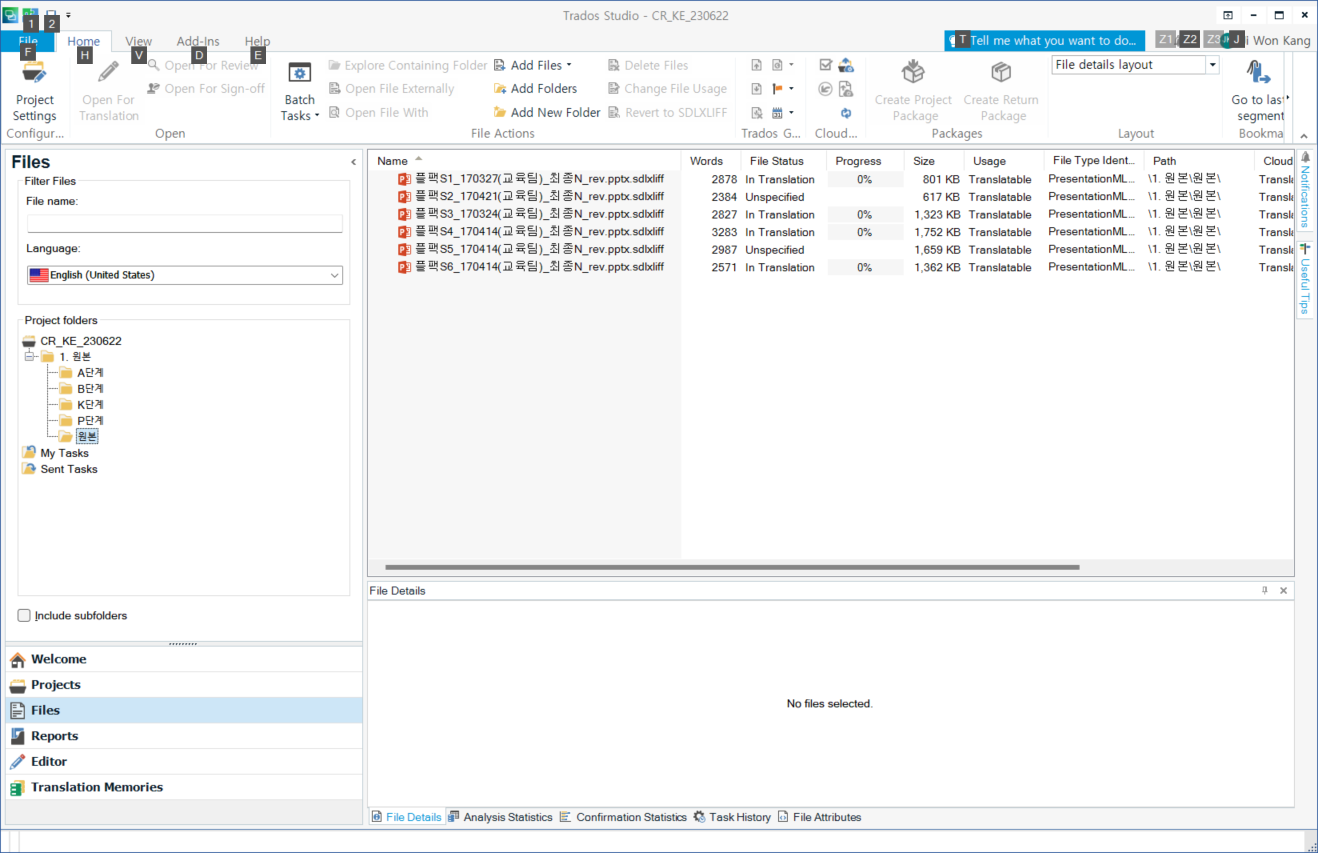Expand the Batch Tasks dropdown arrow
1318x853 pixels.
317,116
